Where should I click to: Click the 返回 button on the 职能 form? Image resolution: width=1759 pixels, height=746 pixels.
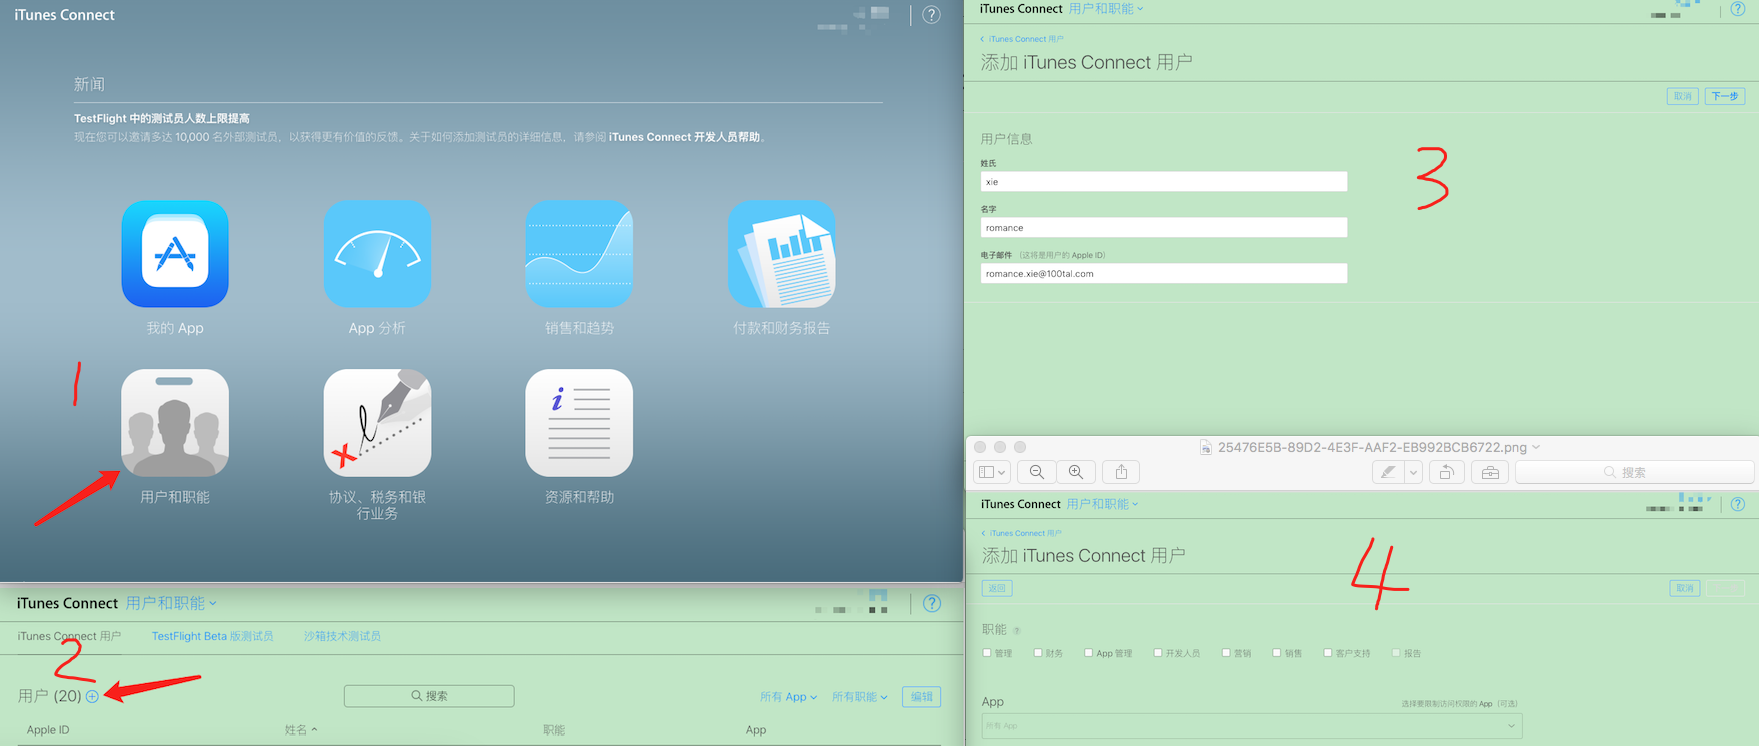997,588
